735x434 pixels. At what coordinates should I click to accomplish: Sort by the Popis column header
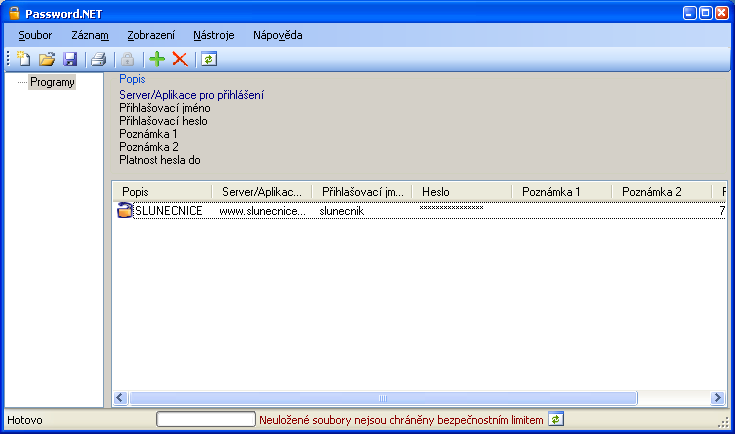162,192
